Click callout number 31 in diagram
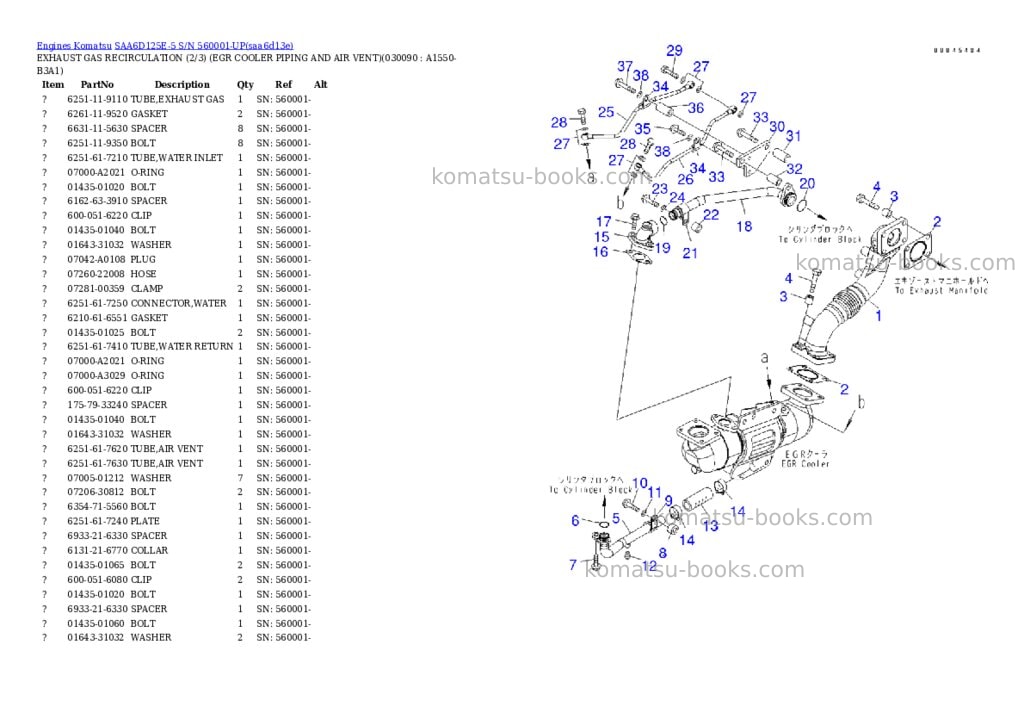 pyautogui.click(x=793, y=136)
